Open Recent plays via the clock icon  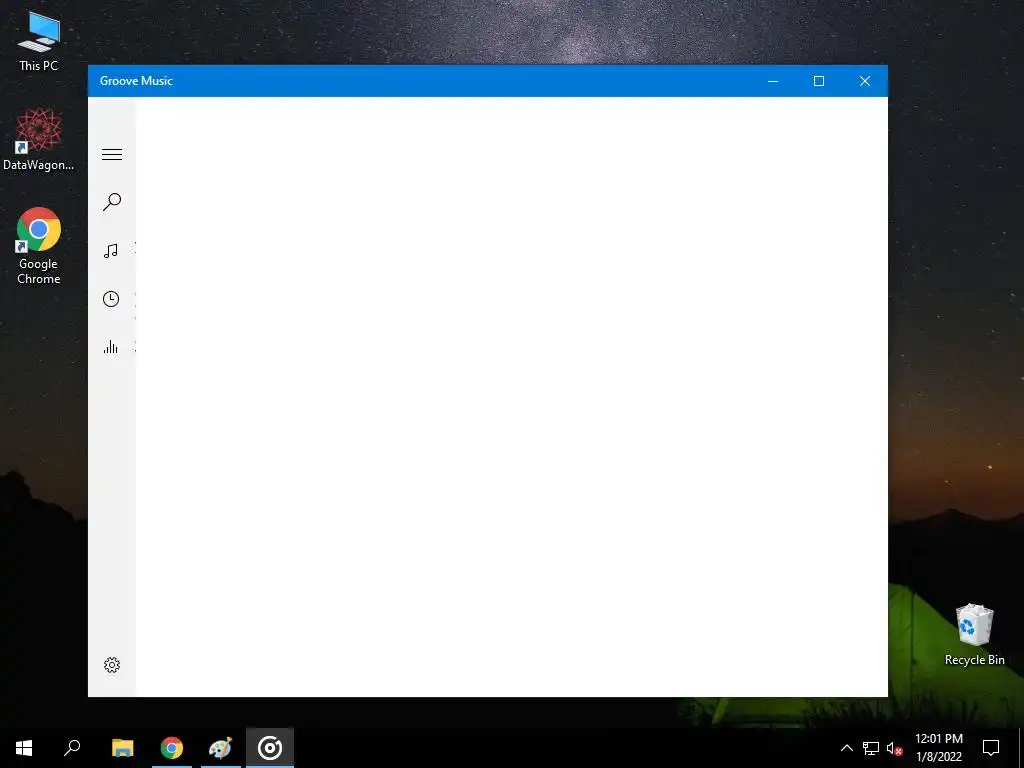(111, 299)
